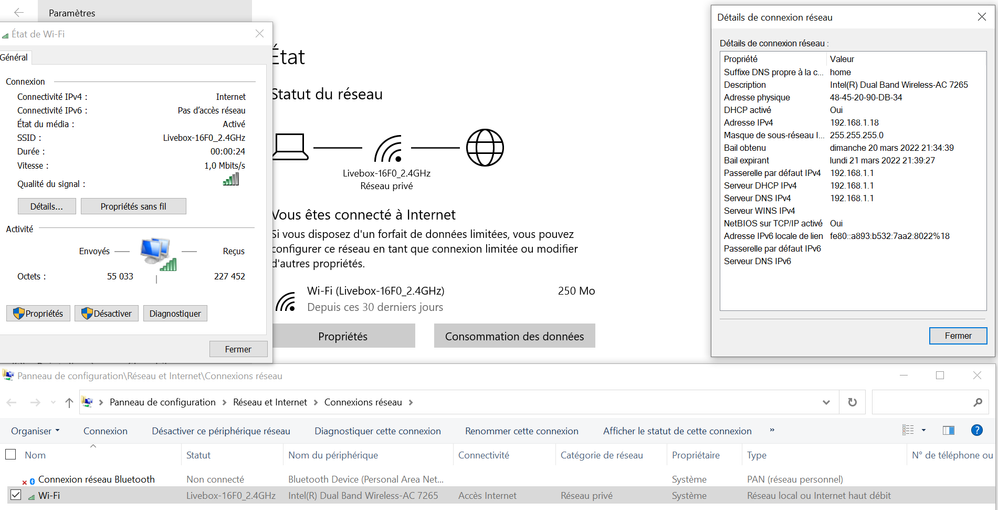Toggle the preview pane icon
This screenshot has width=998, height=510.
click(948, 430)
